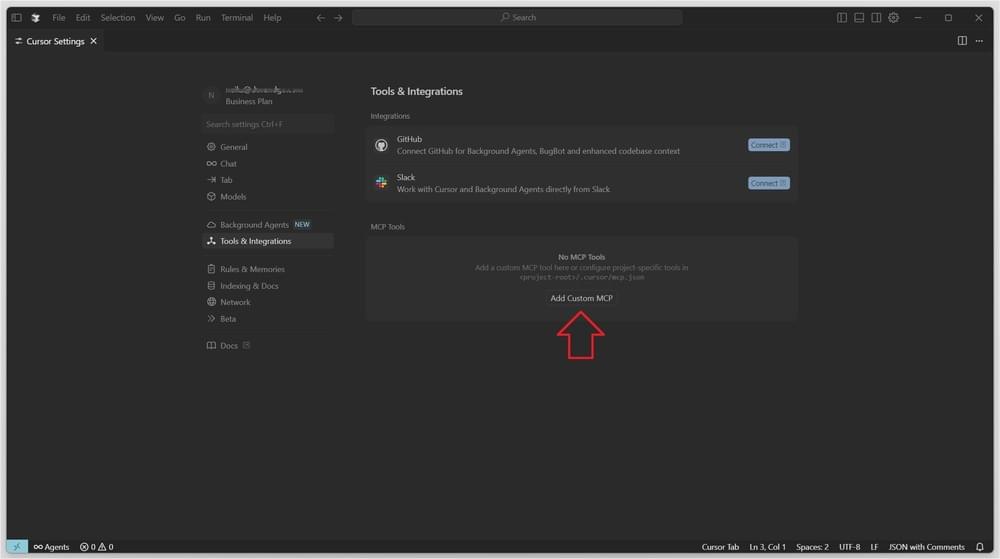Open the Selection menu

tap(118, 18)
